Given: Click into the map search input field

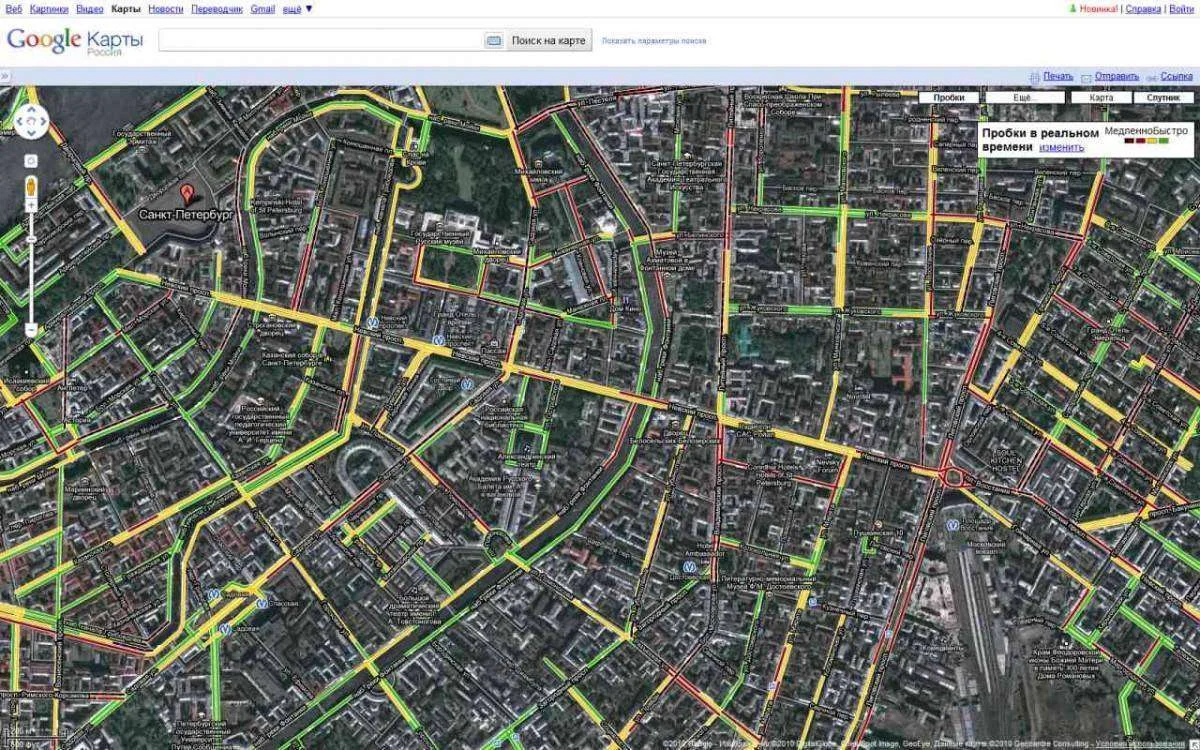Looking at the screenshot, I should pyautogui.click(x=320, y=40).
